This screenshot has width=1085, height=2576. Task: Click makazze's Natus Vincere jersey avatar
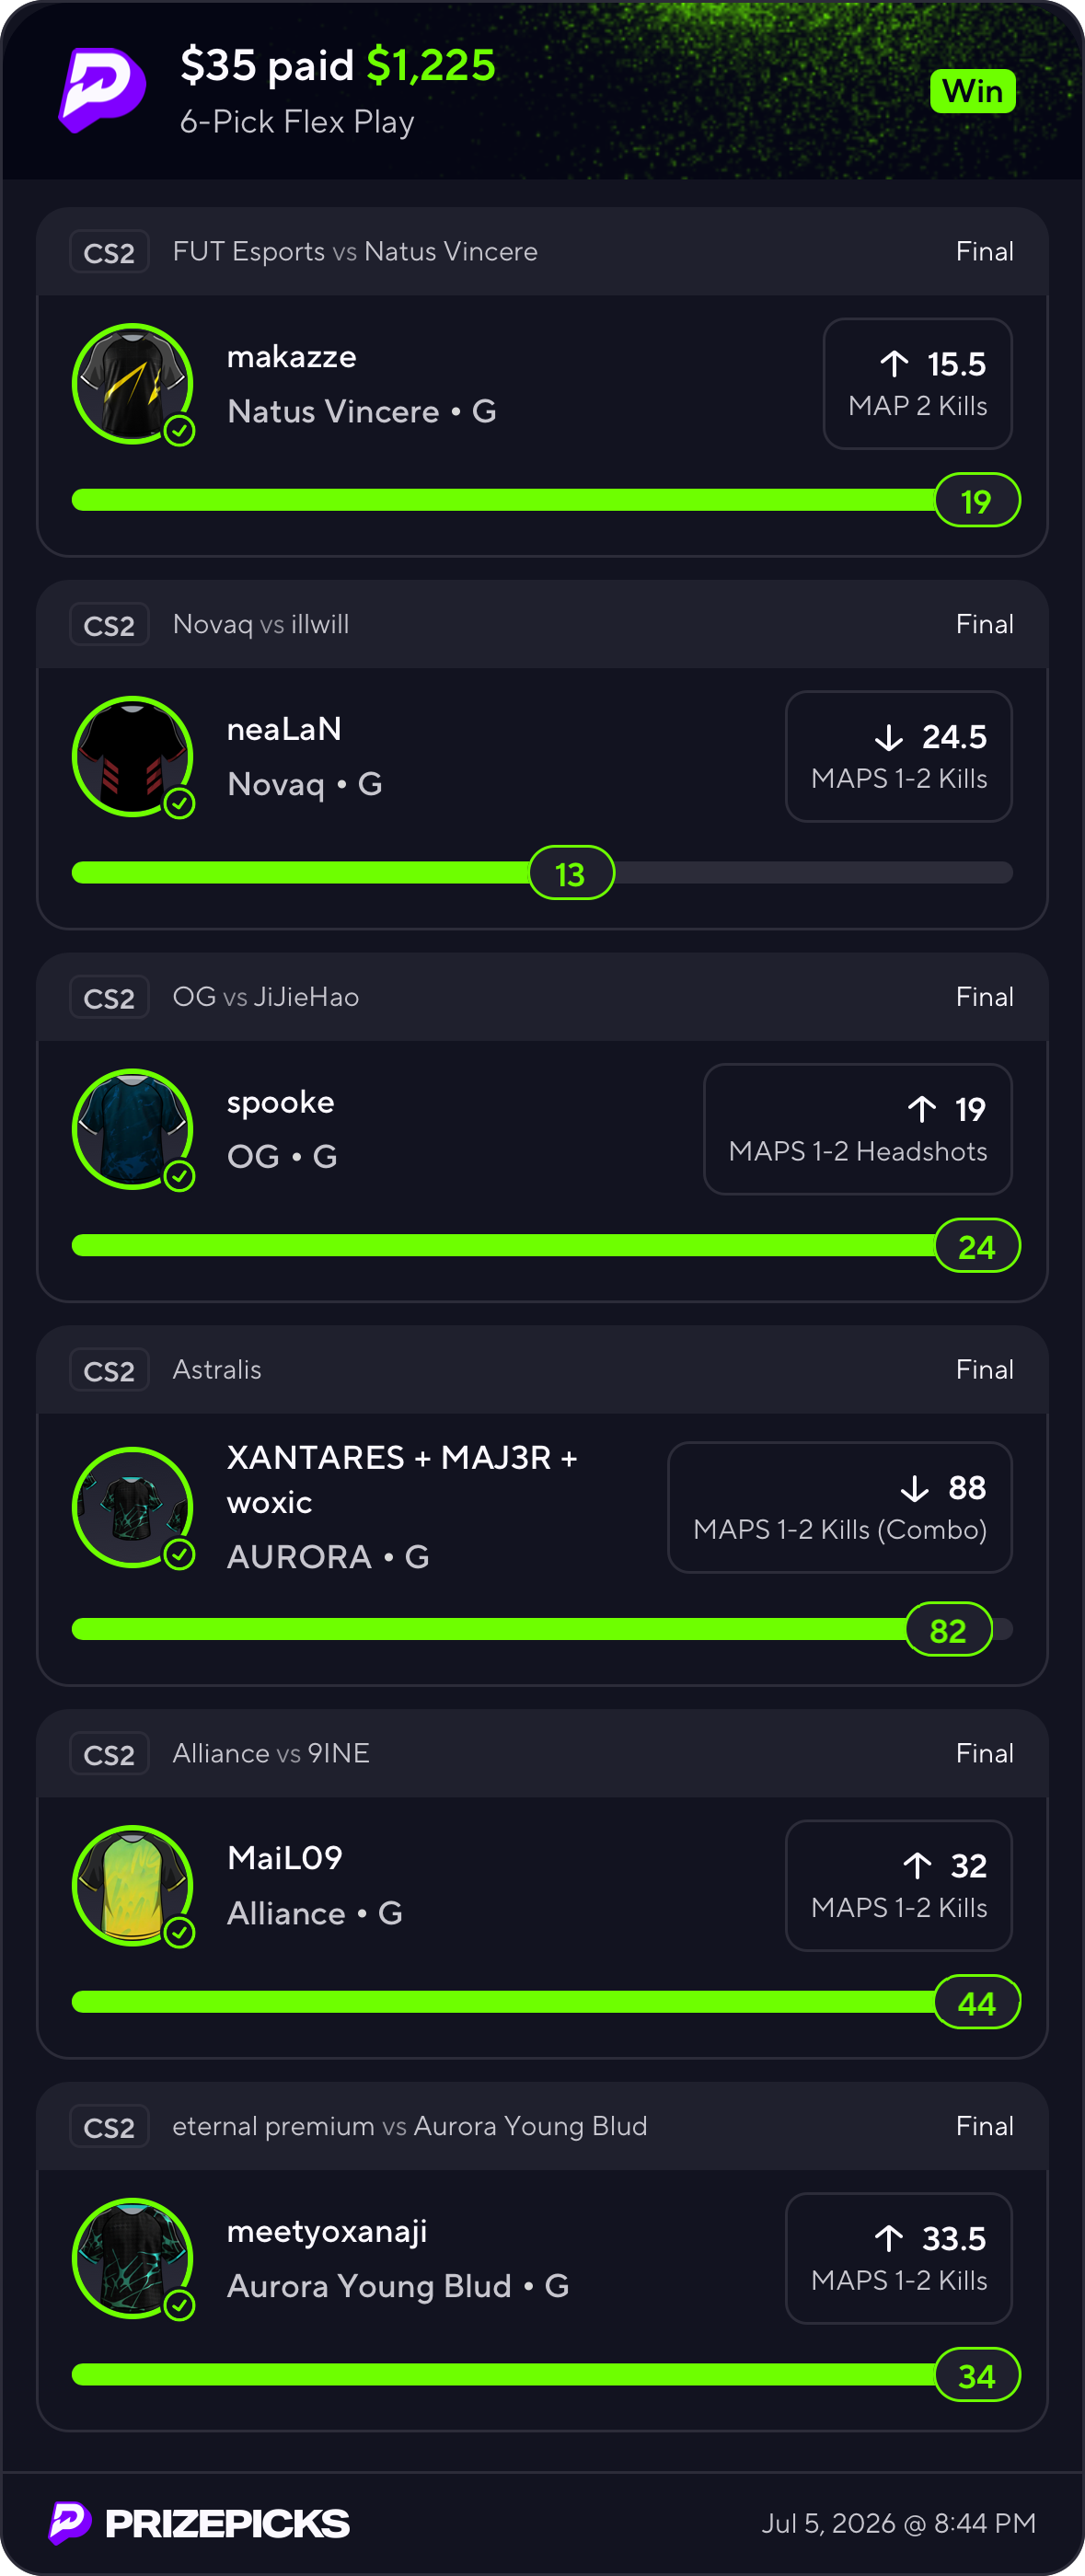tap(132, 383)
